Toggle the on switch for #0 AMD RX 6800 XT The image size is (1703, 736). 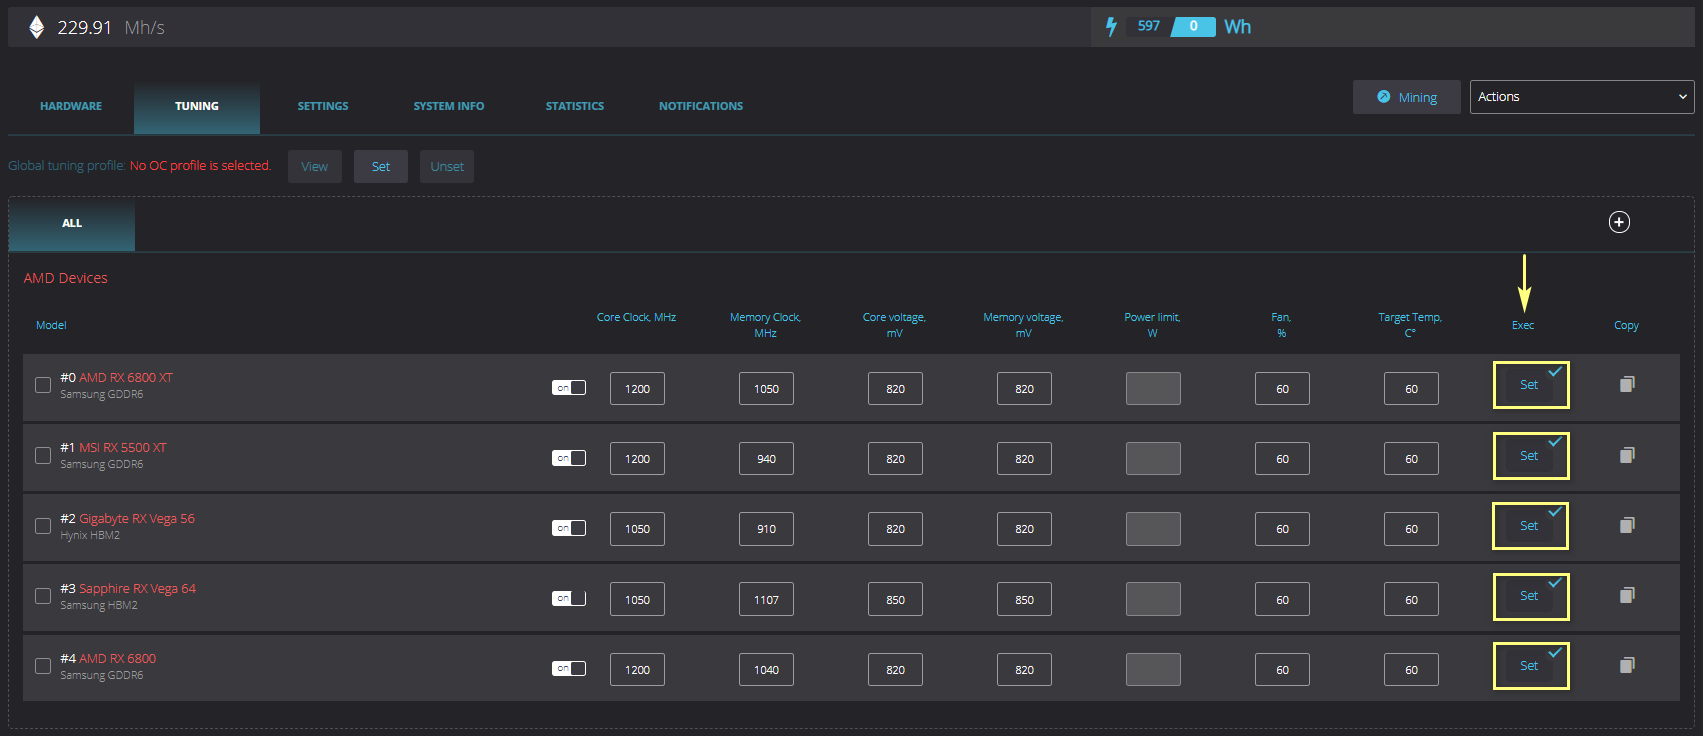click(569, 387)
